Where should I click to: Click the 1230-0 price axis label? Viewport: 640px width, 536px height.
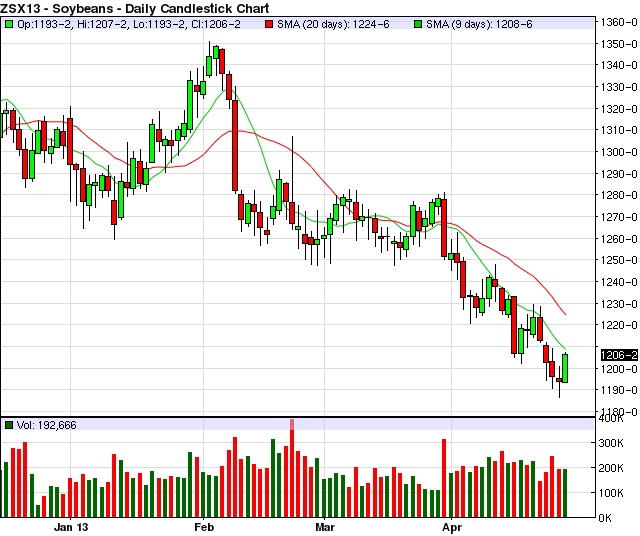click(x=619, y=304)
